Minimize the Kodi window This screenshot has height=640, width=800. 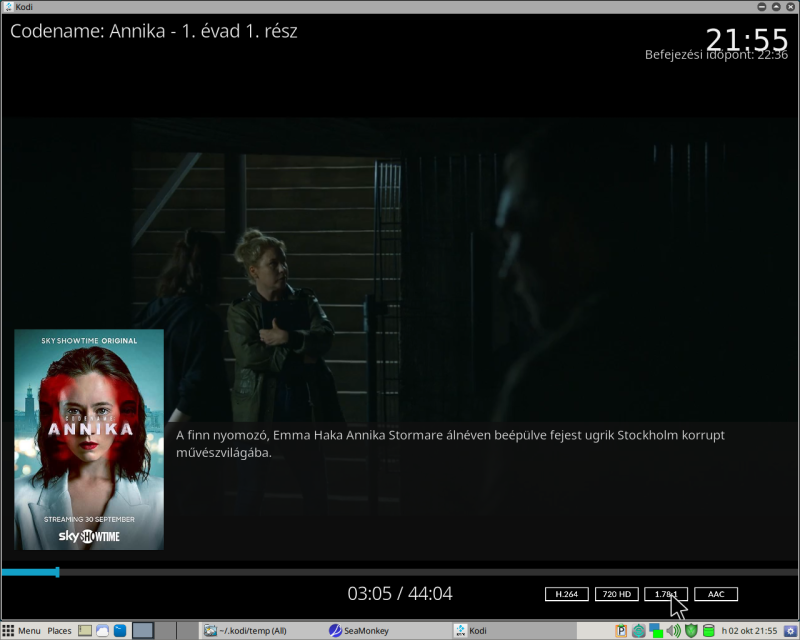coord(762,7)
